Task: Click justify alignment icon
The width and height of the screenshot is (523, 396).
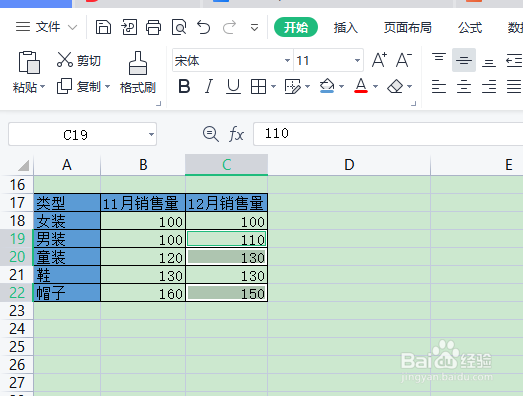Action: click(x=514, y=86)
